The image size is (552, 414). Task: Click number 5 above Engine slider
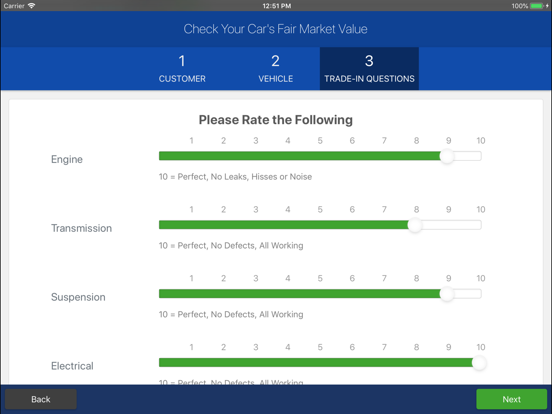coord(320,141)
